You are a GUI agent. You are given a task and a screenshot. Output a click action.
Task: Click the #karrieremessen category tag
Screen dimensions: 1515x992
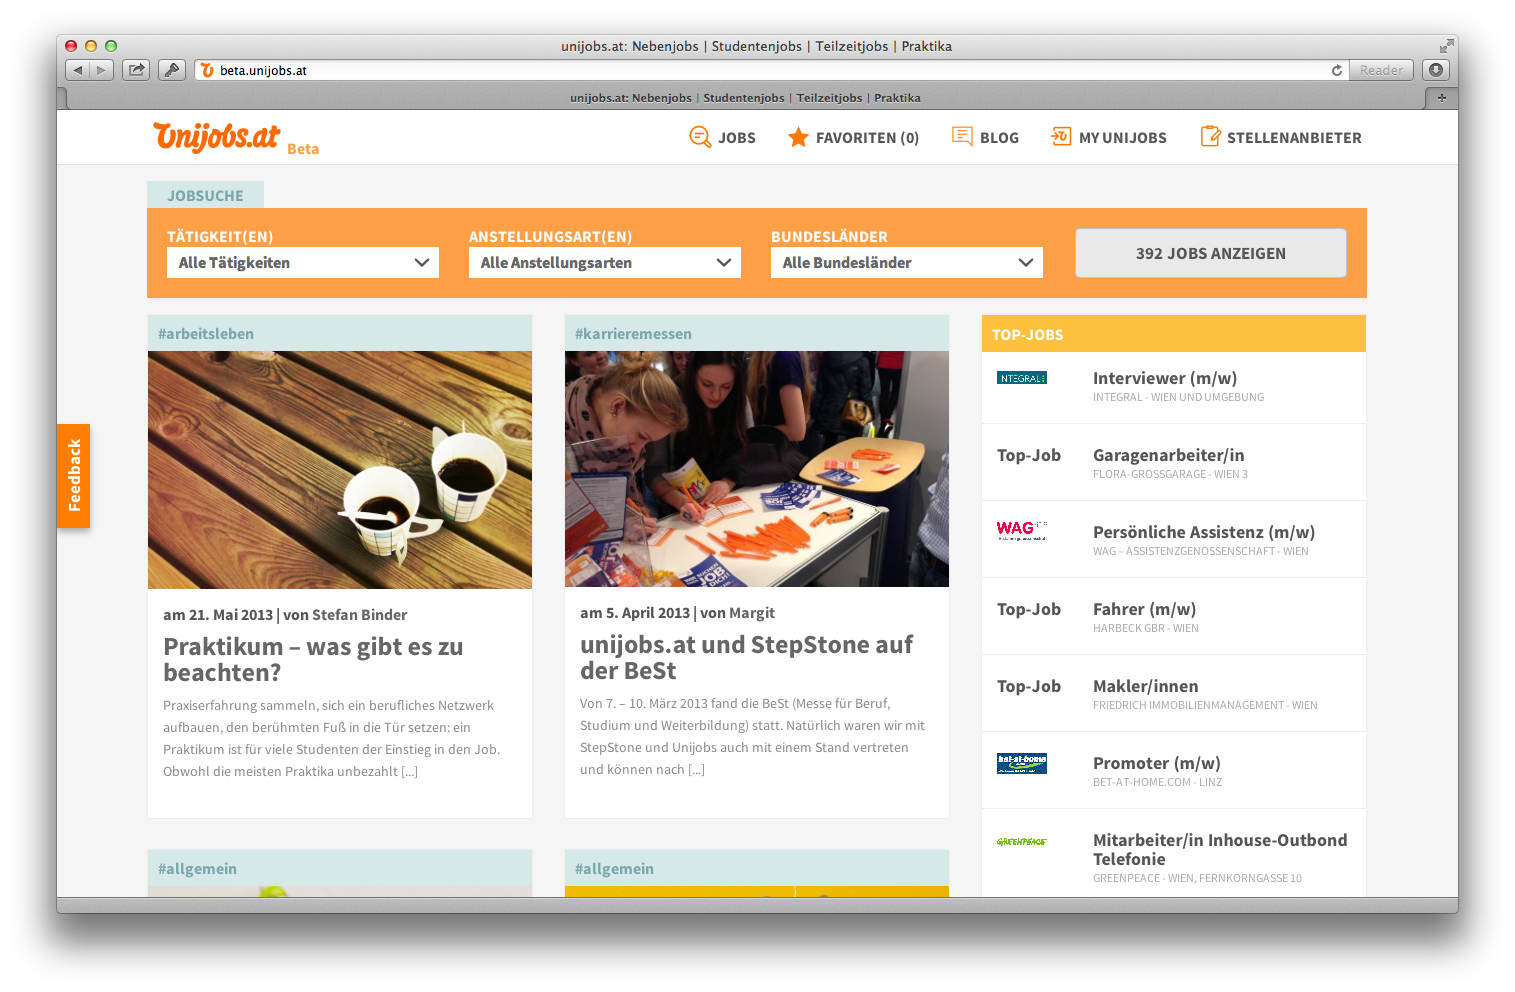click(633, 334)
